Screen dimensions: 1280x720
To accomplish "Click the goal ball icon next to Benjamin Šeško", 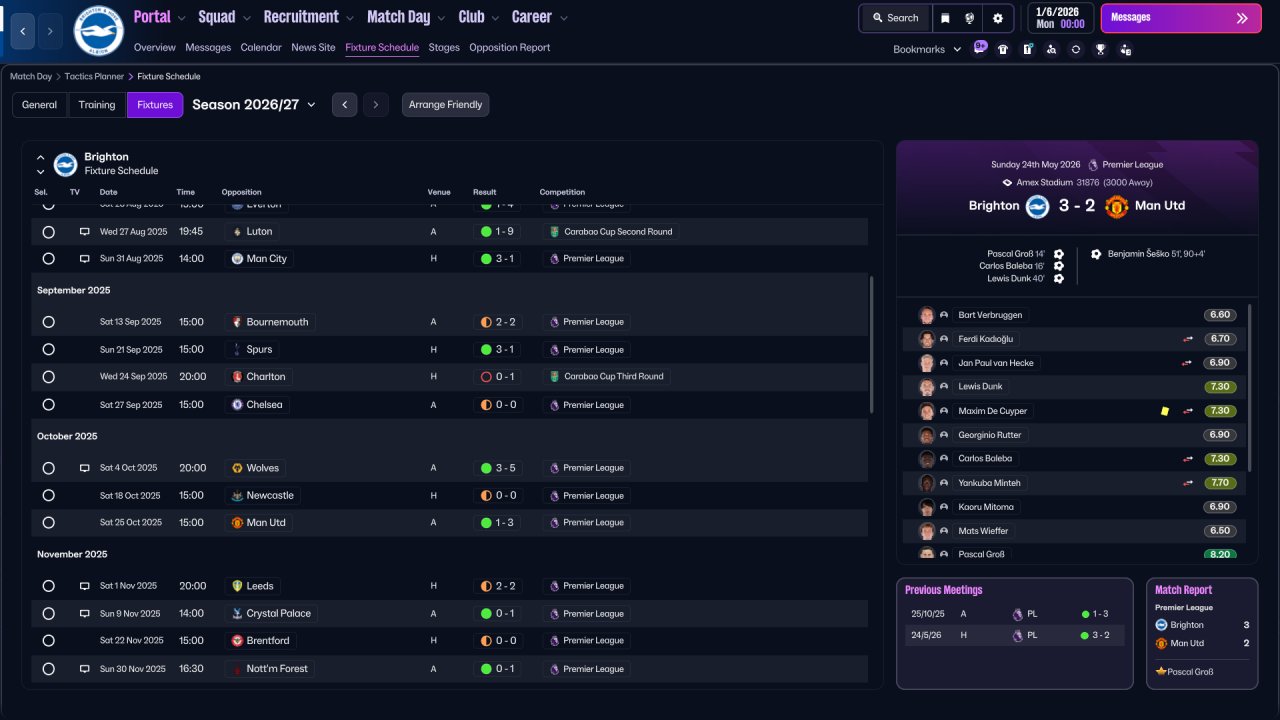I will pyautogui.click(x=1096, y=254).
